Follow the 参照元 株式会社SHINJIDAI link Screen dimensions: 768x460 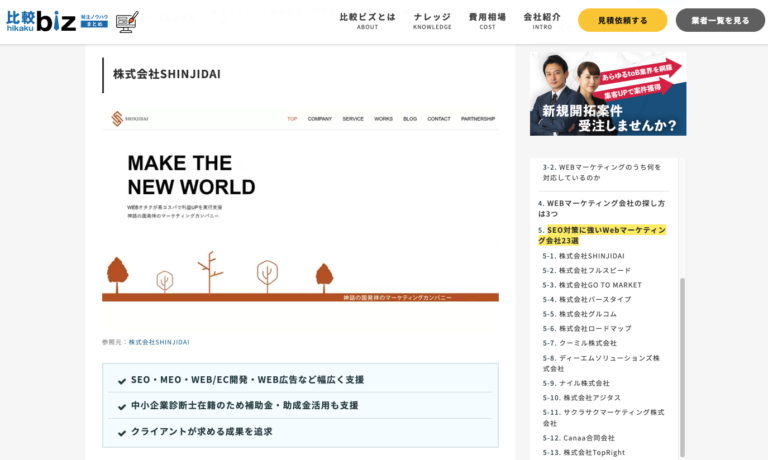coord(159,342)
